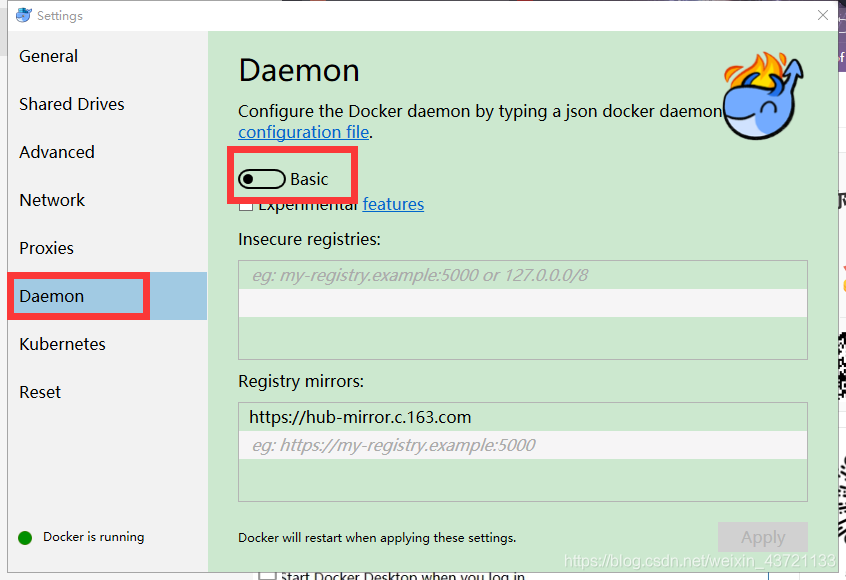Image resolution: width=846 pixels, height=580 pixels.
Task: Click the Insecure registries input field
Action: [x=522, y=275]
